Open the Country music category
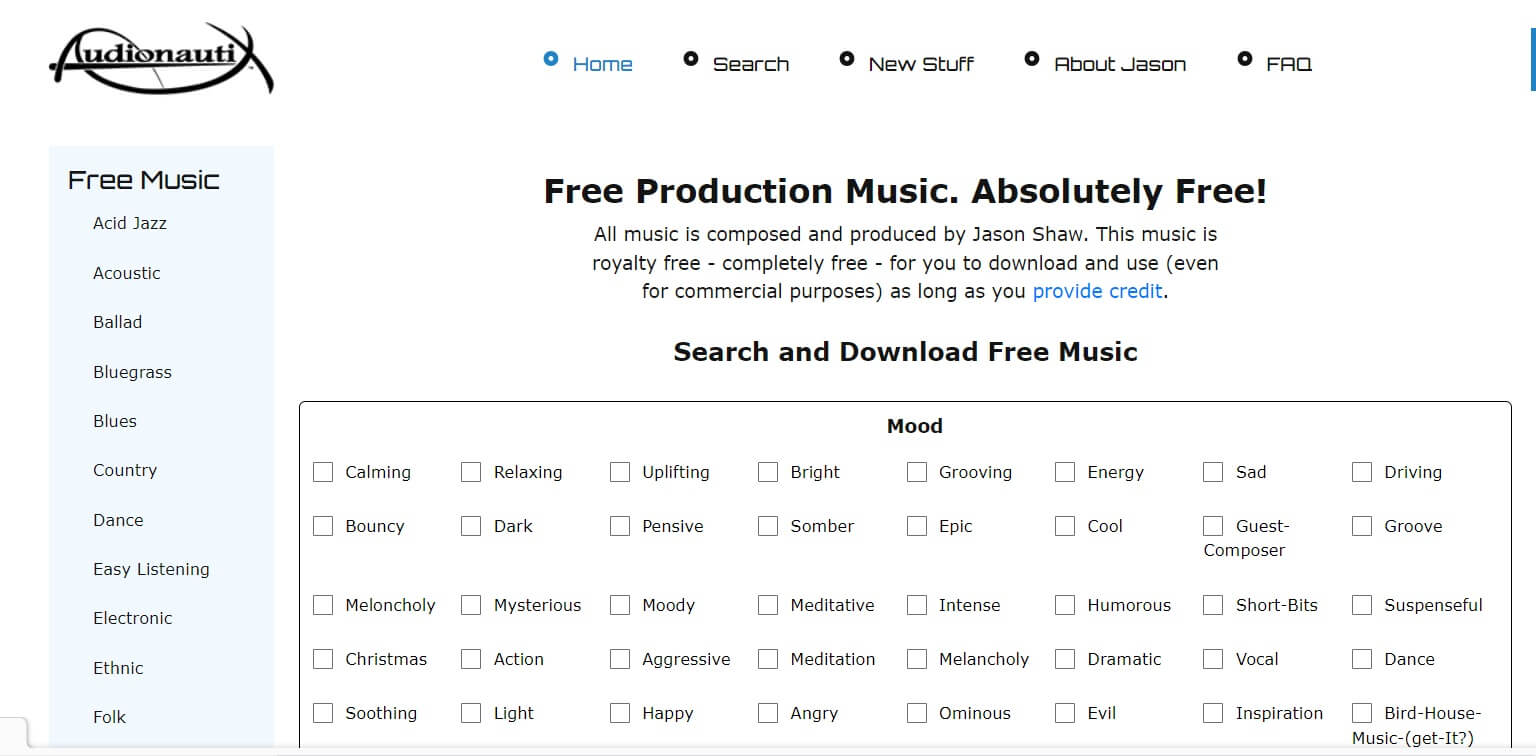This screenshot has width=1536, height=756. click(x=124, y=470)
